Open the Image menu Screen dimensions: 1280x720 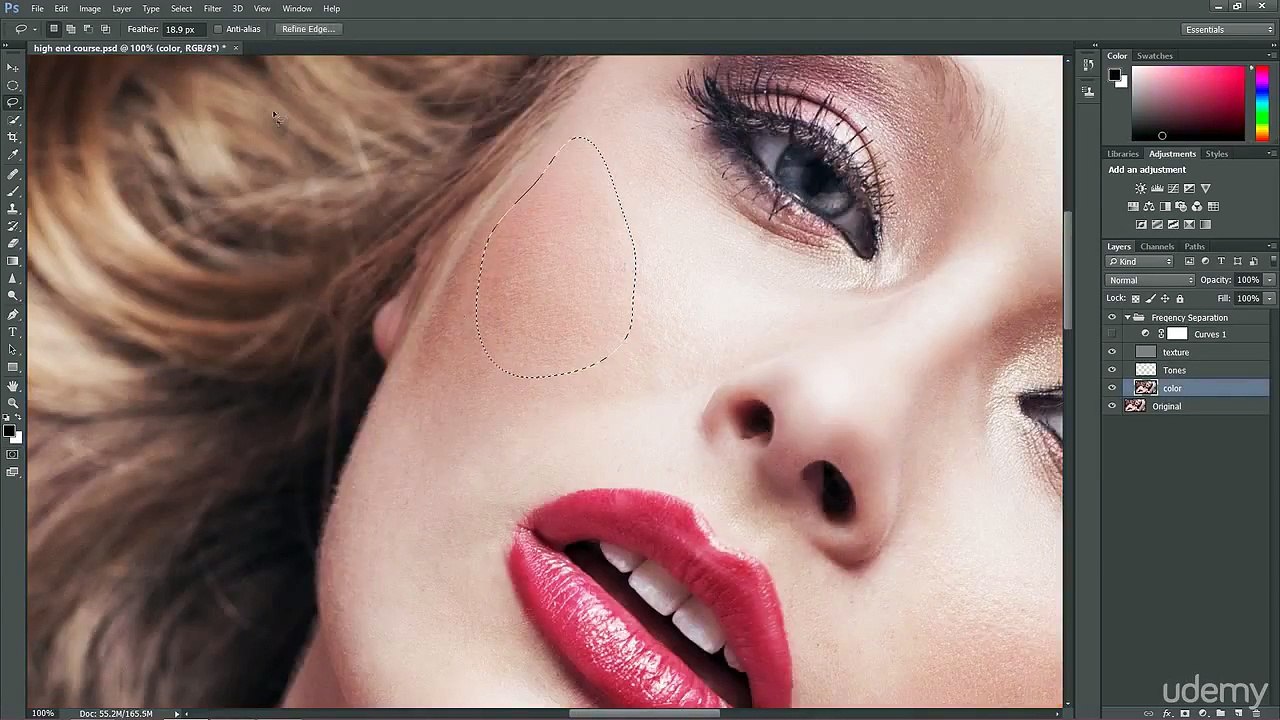coord(90,8)
